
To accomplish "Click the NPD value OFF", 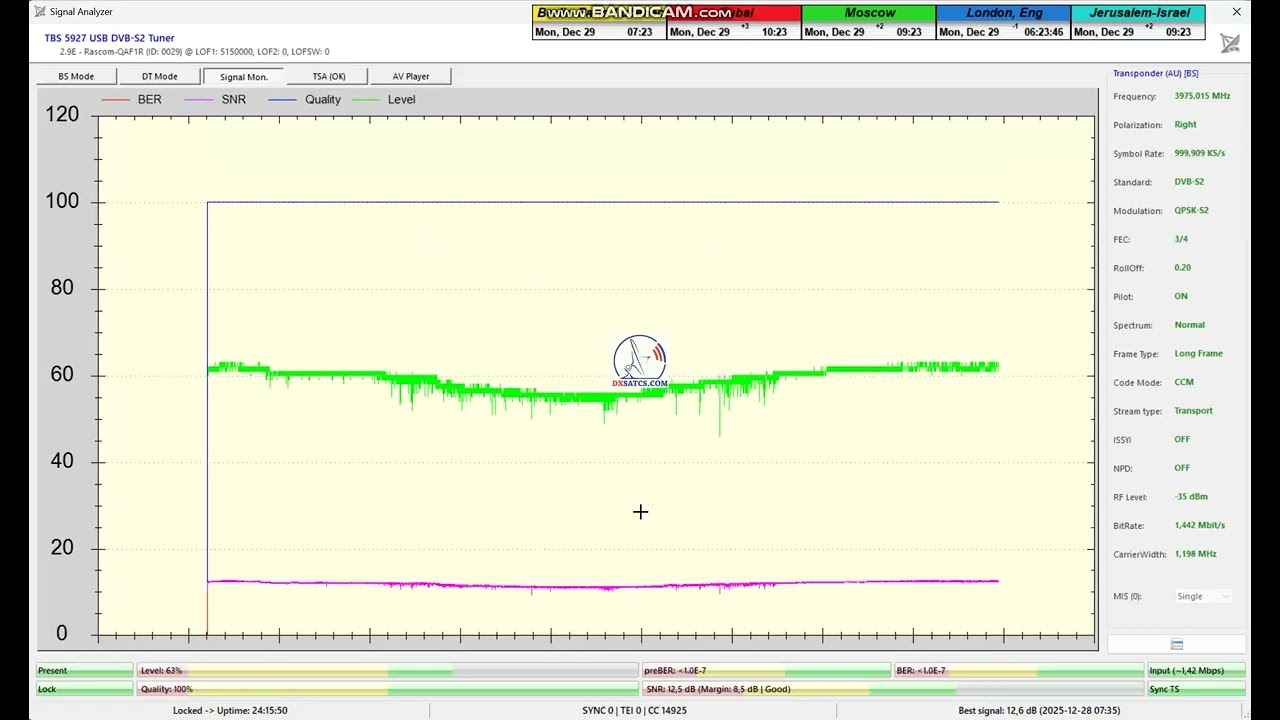I will pyautogui.click(x=1182, y=468).
